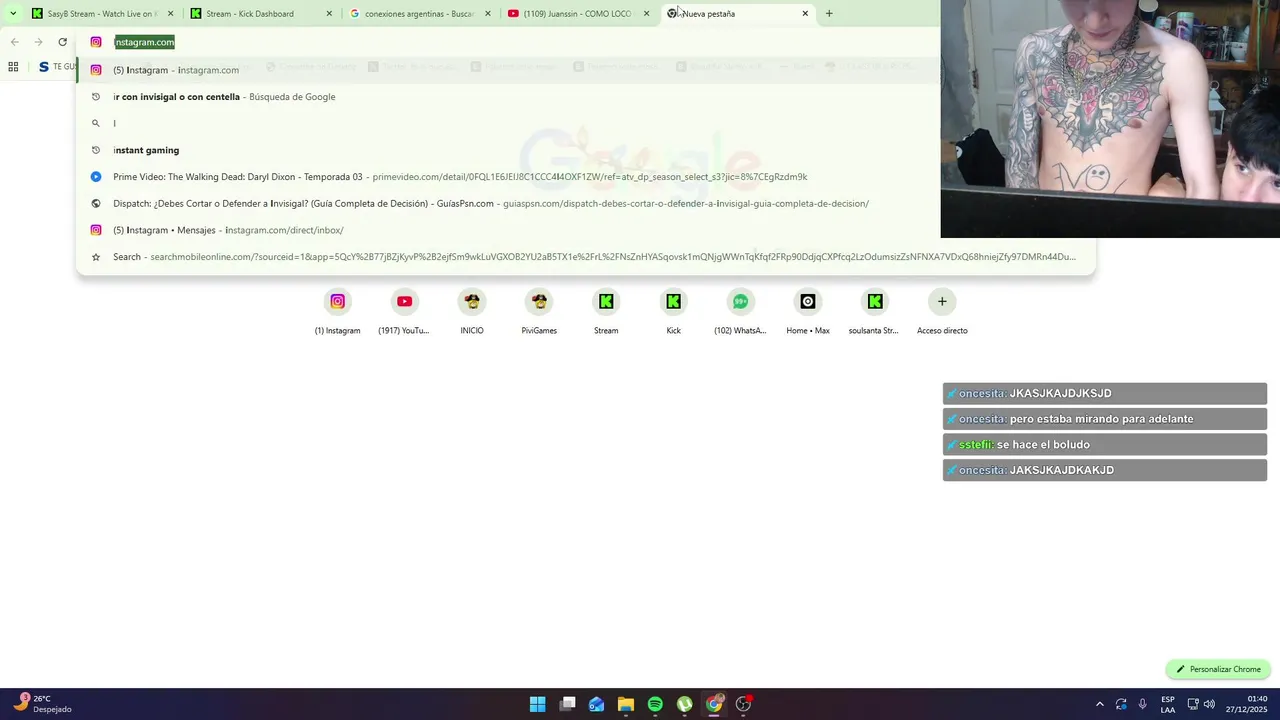Open the YouTube shortcut tile
1280x720 pixels.
(x=404, y=312)
